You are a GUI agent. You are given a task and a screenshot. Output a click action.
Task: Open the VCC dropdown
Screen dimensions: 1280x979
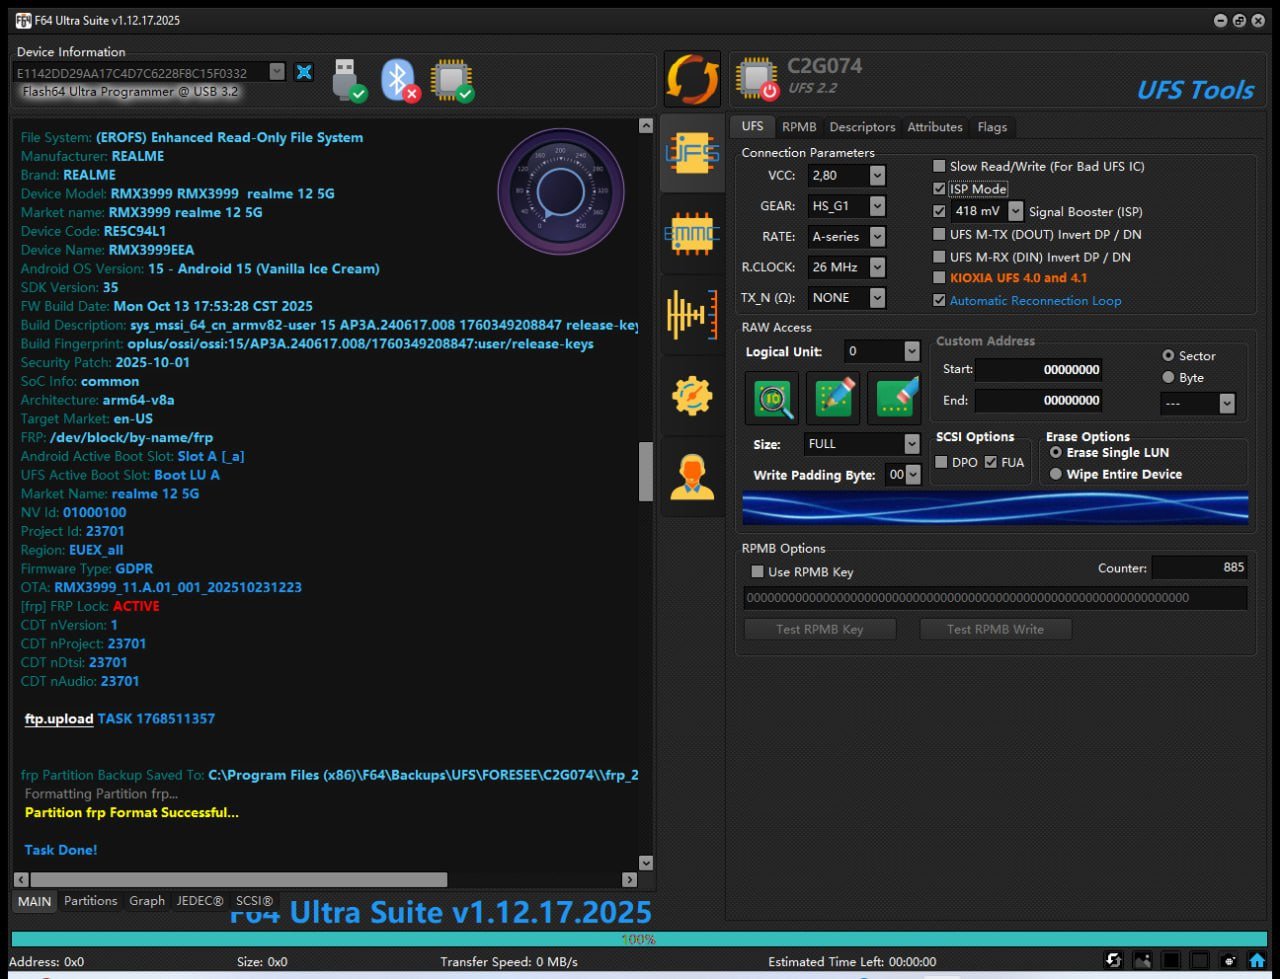[x=877, y=176]
